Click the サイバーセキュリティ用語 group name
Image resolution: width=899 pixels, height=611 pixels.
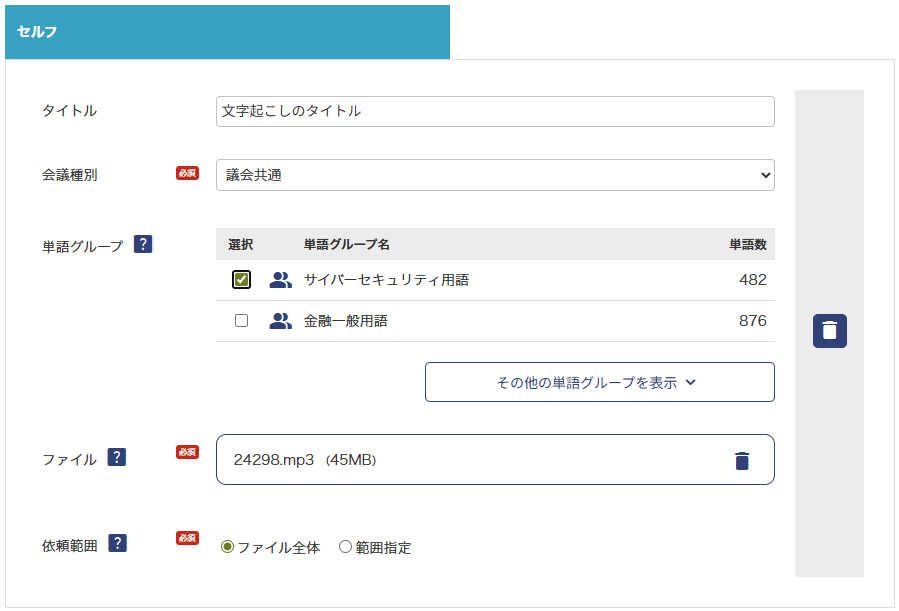pyautogui.click(x=386, y=280)
